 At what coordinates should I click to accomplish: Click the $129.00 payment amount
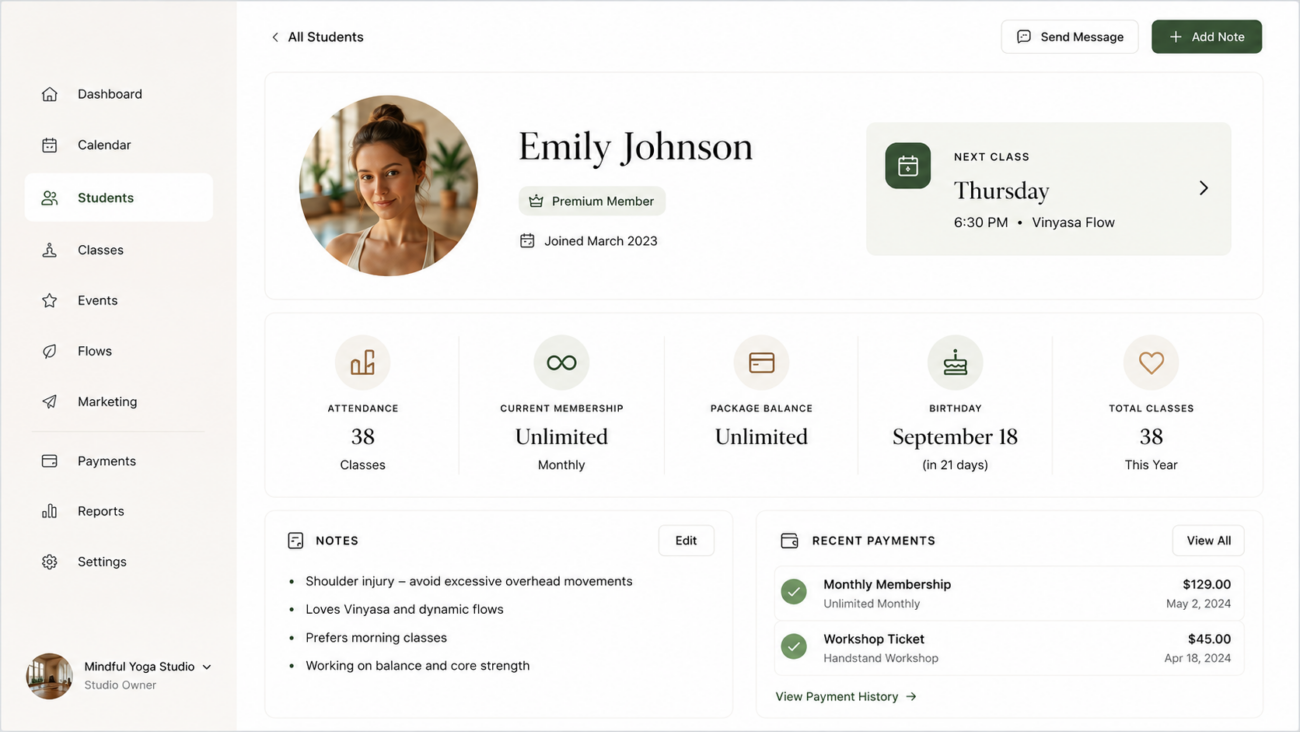point(1207,584)
